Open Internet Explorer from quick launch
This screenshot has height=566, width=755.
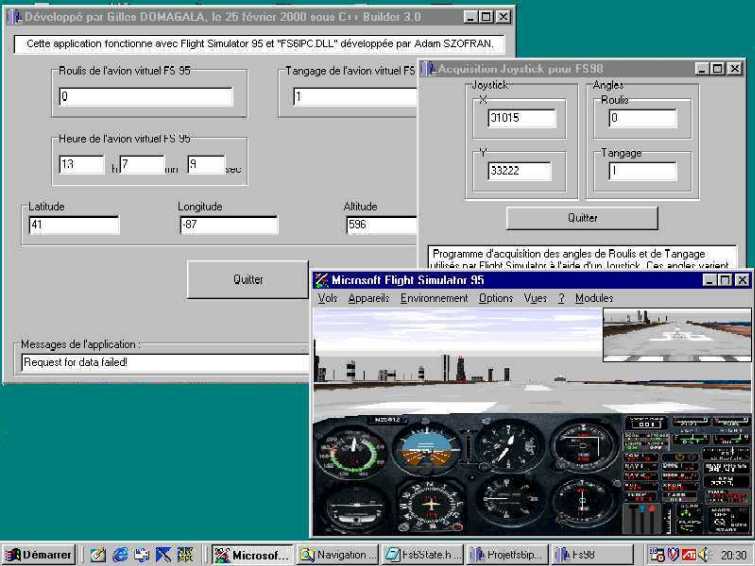pos(120,554)
